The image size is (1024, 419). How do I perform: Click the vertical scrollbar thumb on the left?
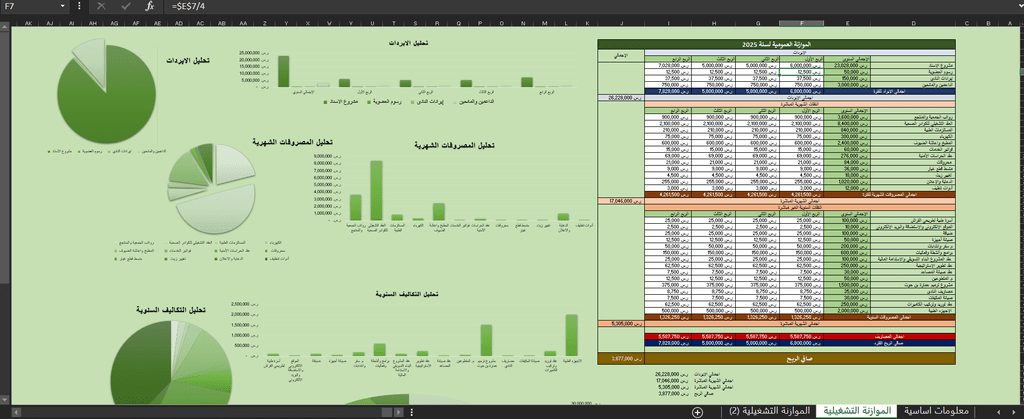(5, 157)
